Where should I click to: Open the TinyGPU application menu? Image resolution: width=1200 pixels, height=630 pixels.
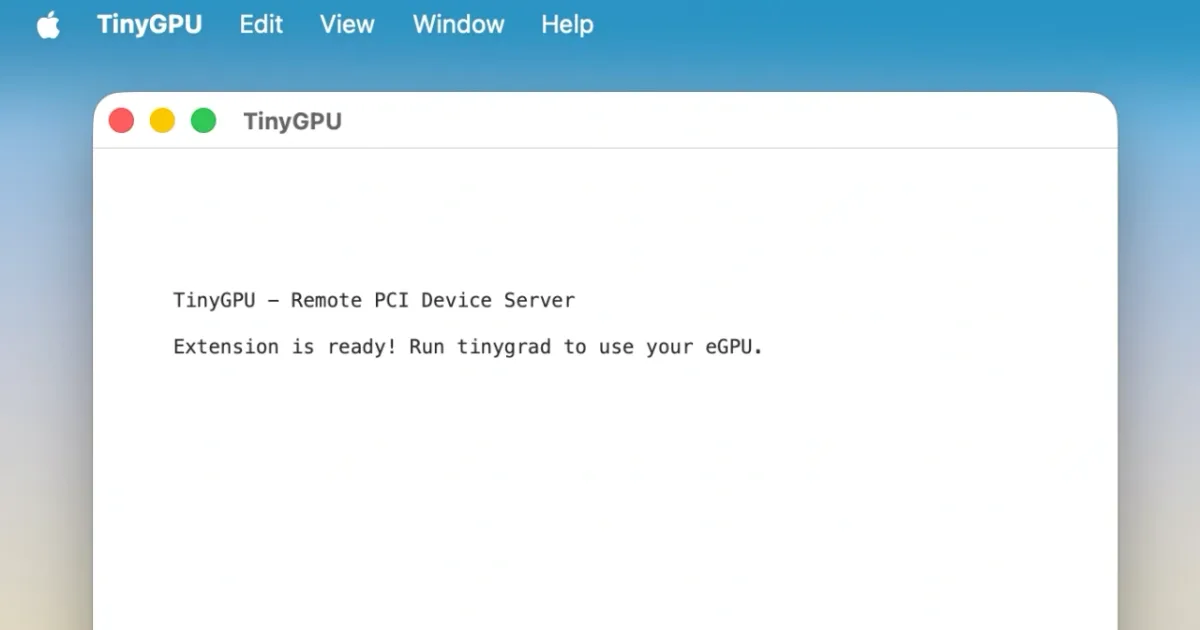149,25
